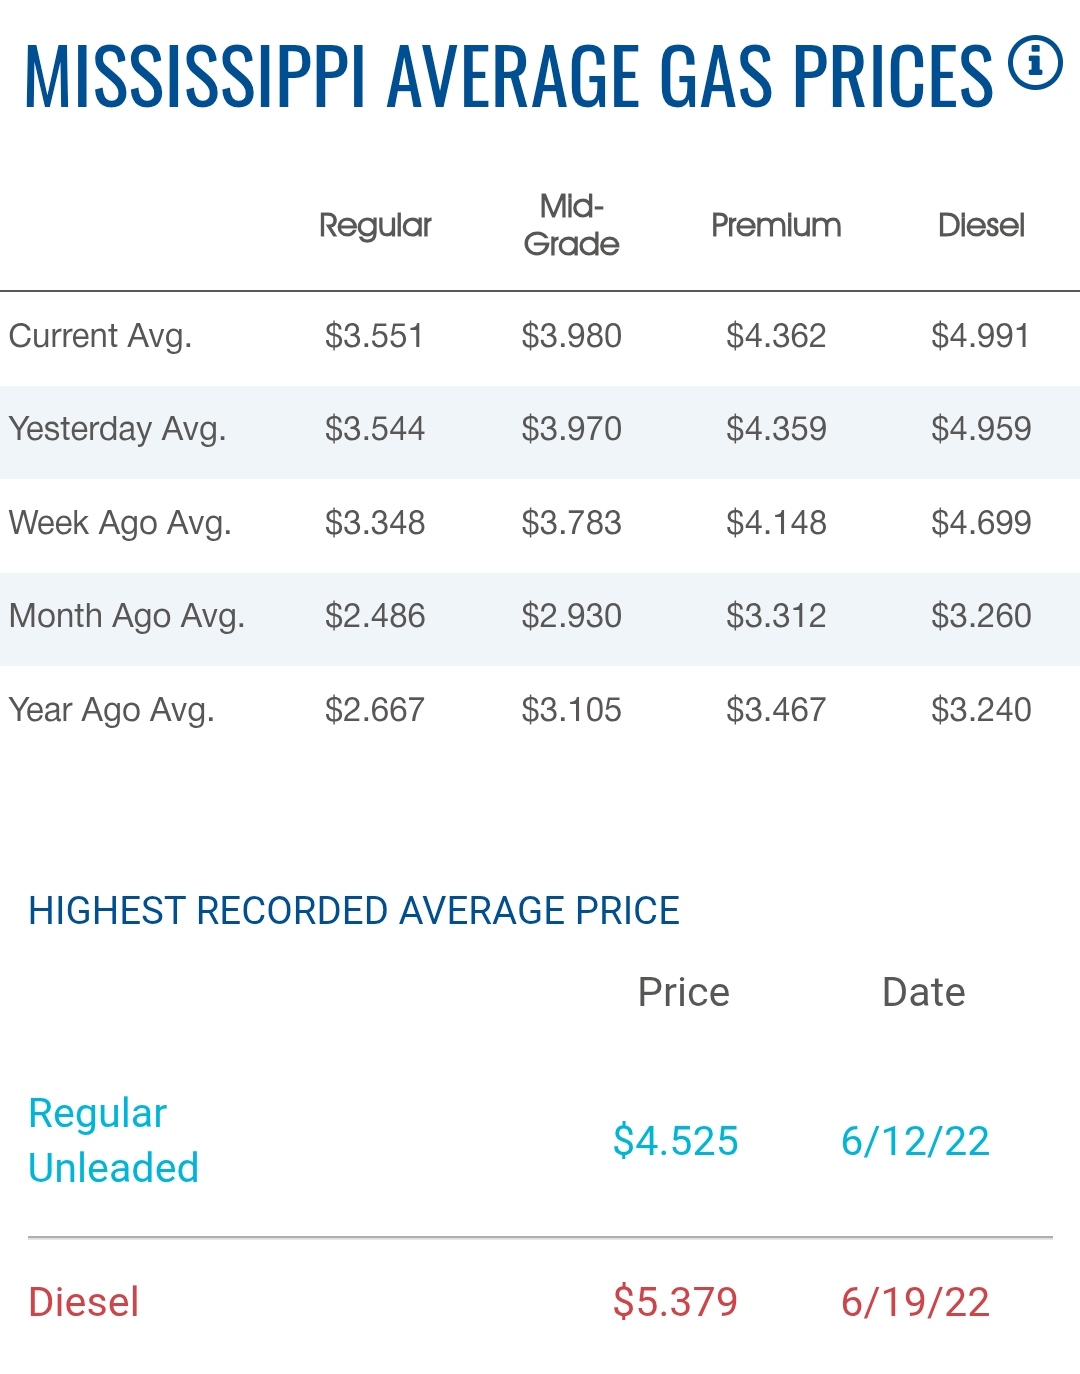Select the Year Ago Avg. row label
This screenshot has height=1374, width=1080.
(111, 710)
